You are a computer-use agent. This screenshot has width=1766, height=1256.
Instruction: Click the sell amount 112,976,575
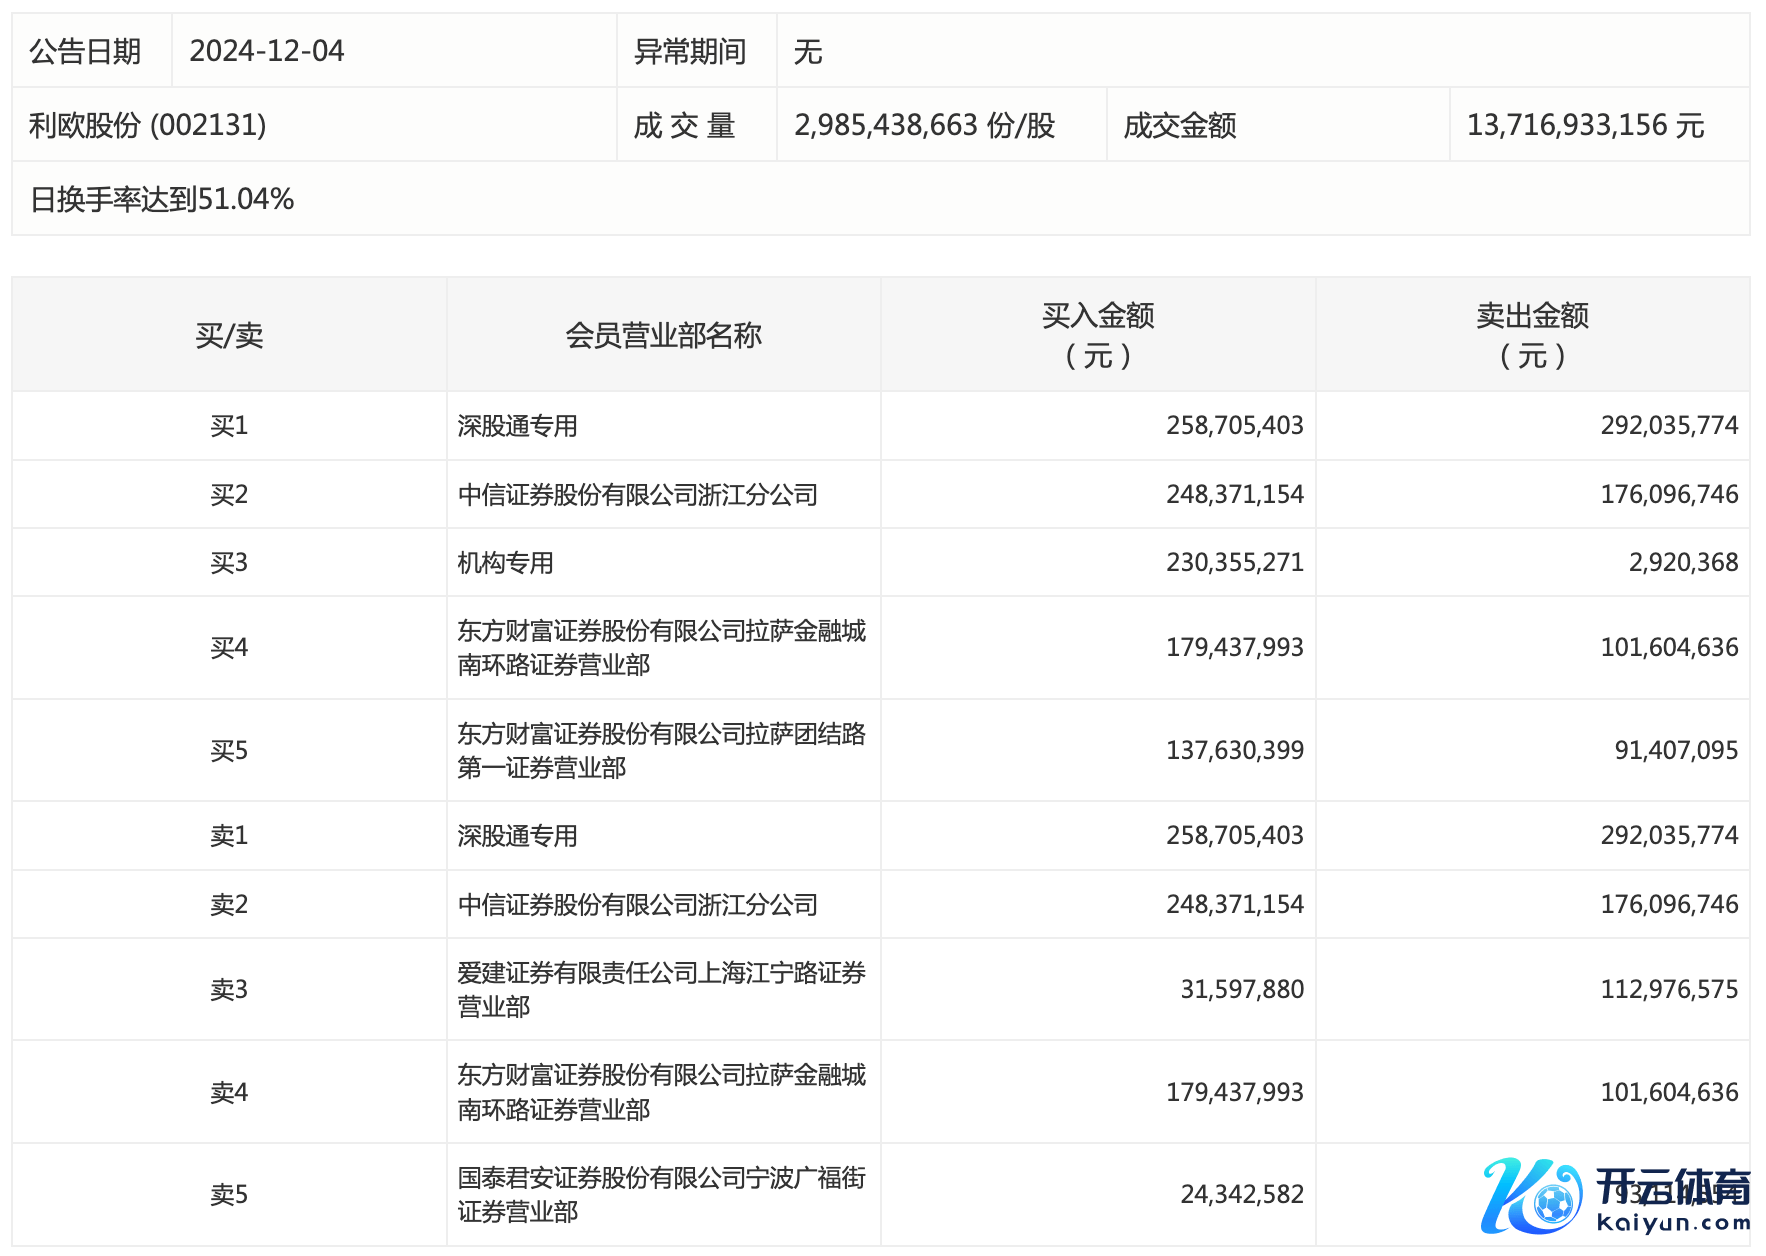click(x=1669, y=989)
